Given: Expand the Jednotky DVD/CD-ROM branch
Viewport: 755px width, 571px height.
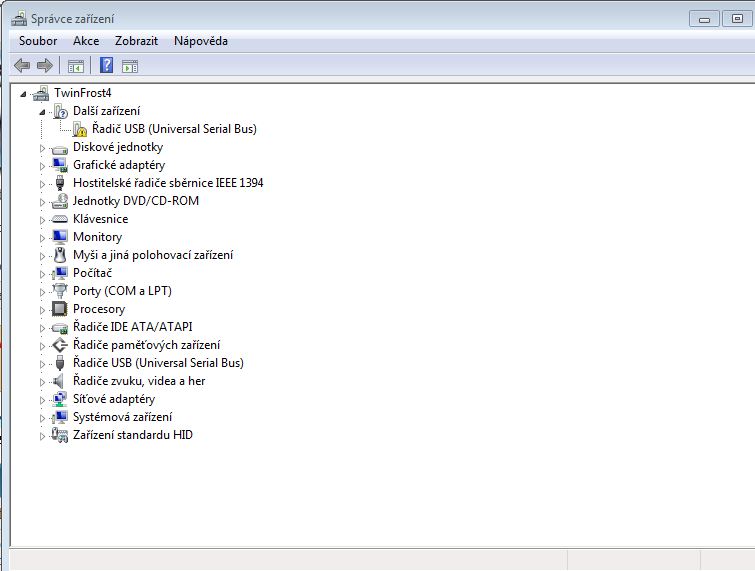Looking at the screenshot, I should [42, 202].
